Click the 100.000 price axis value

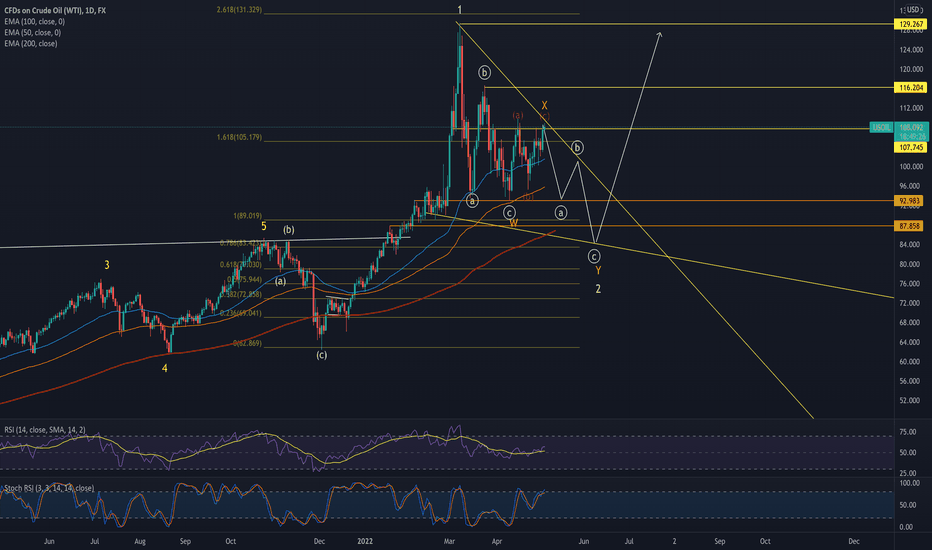[x=911, y=166]
